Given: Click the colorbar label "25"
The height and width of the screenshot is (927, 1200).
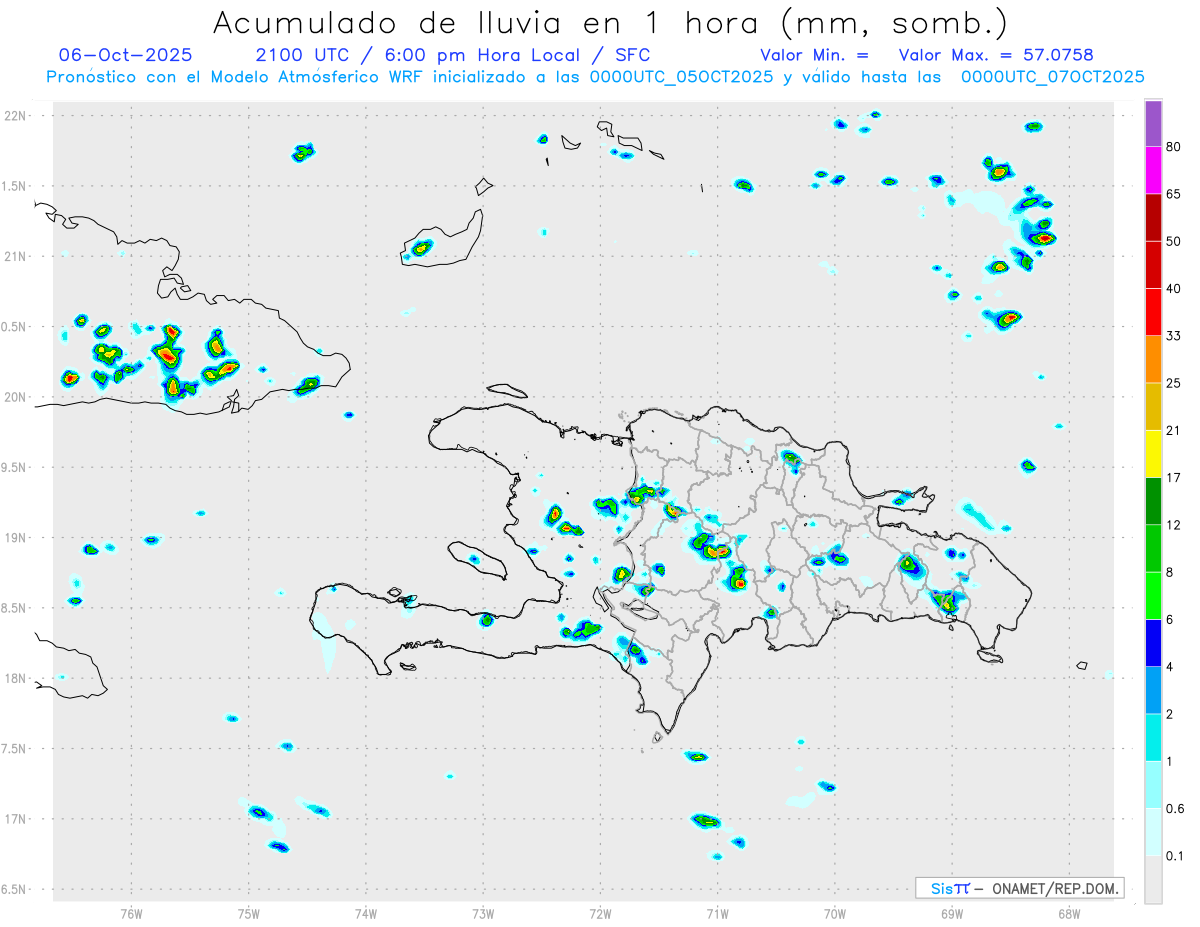Looking at the screenshot, I should [x=1174, y=383].
